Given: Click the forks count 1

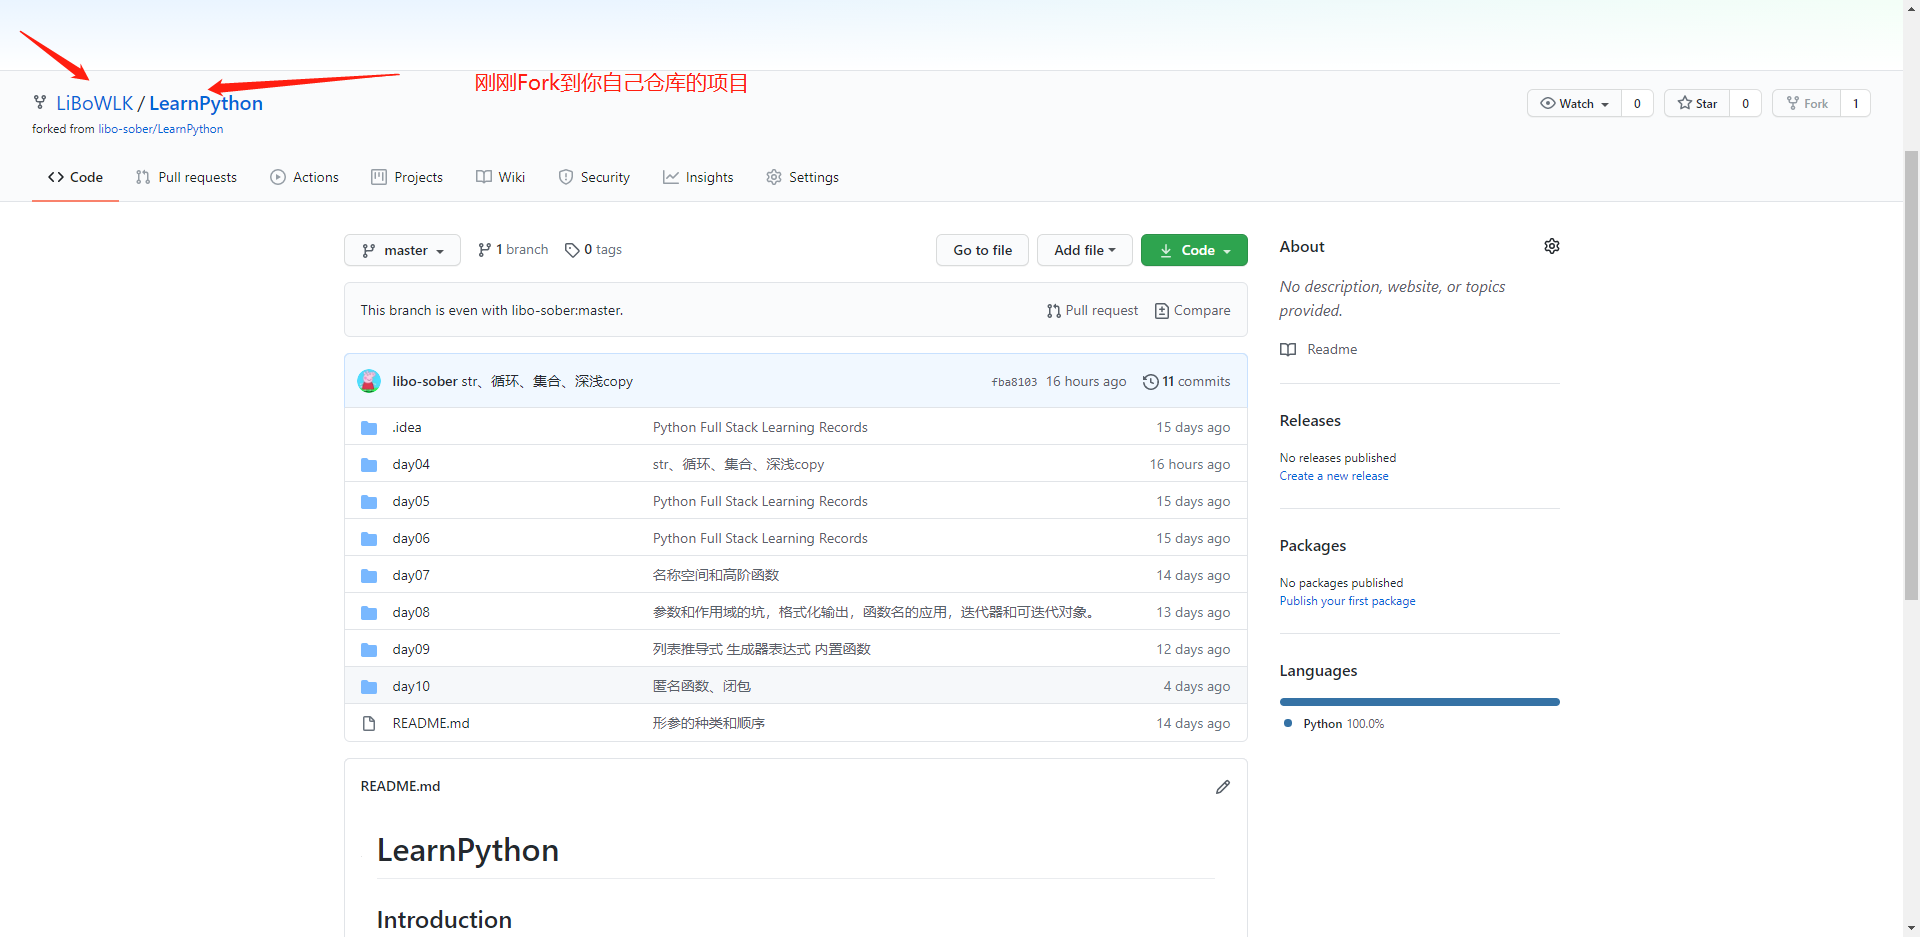Looking at the screenshot, I should click(1856, 103).
